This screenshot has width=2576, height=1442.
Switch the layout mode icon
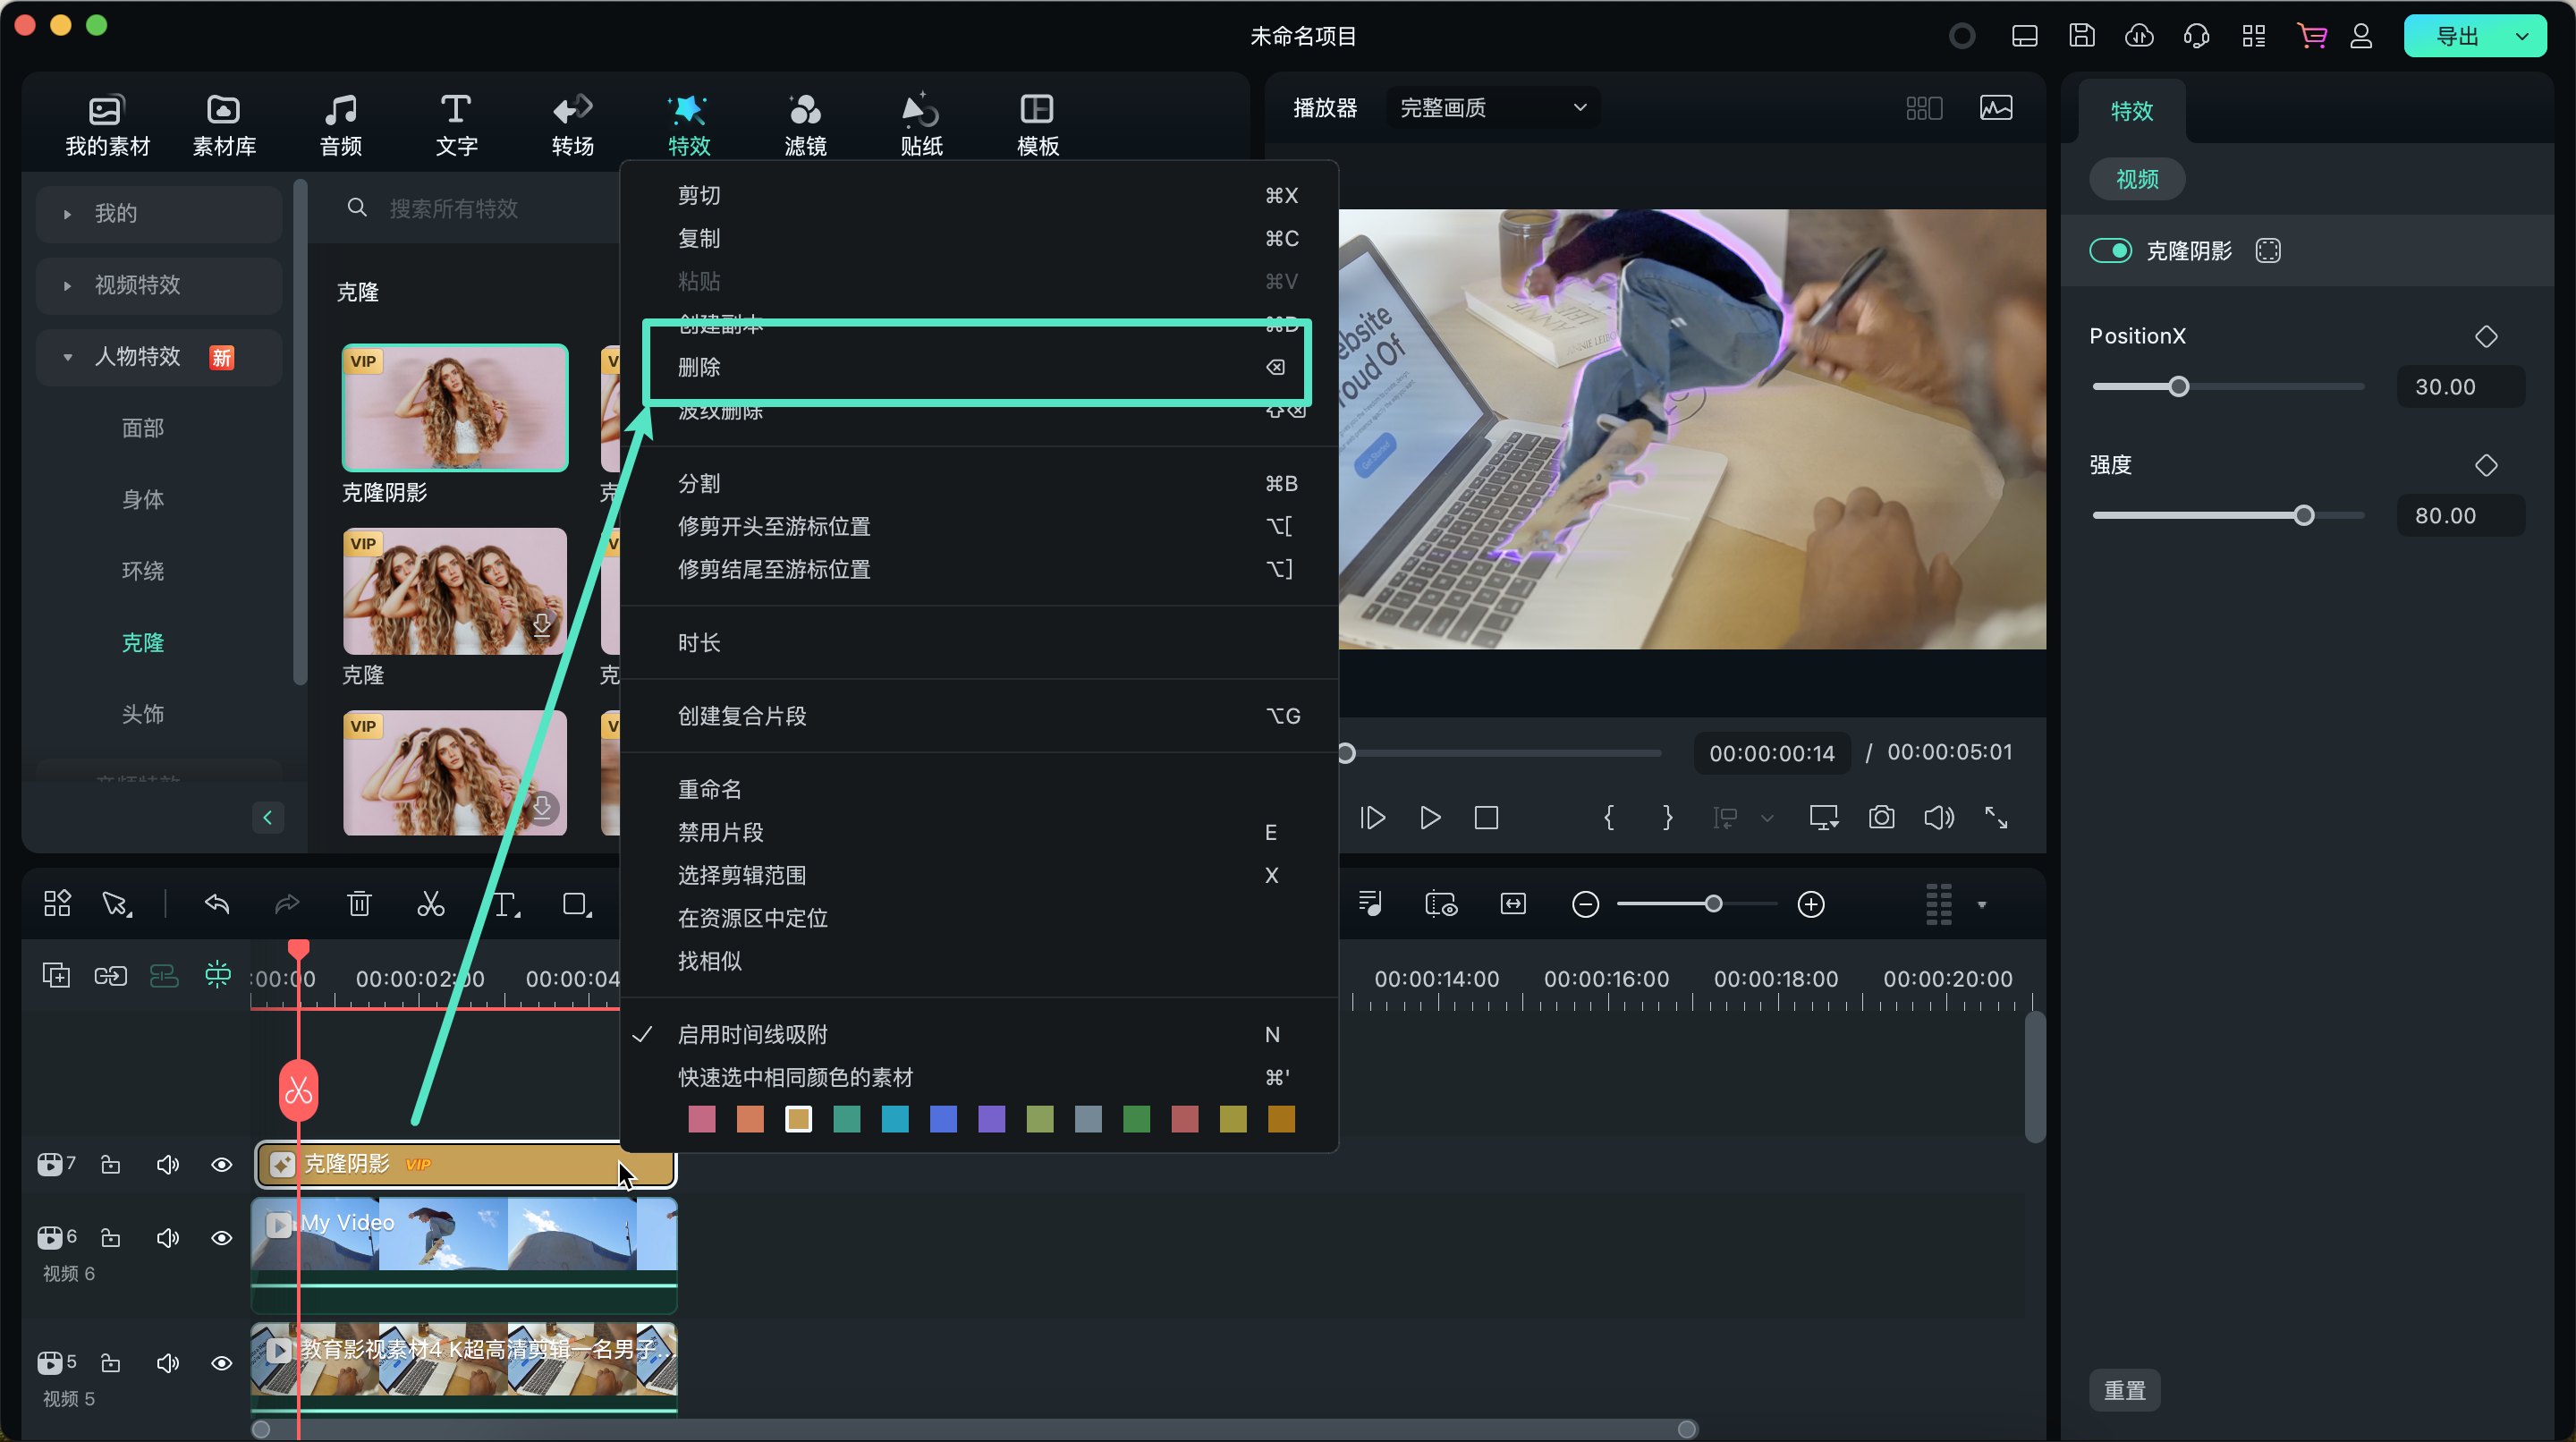(2025, 36)
